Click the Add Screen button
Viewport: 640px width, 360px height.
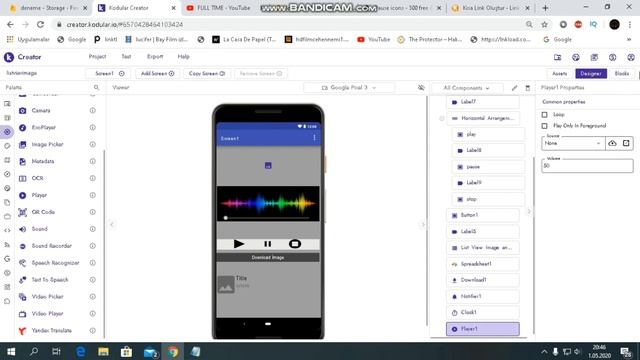157,73
